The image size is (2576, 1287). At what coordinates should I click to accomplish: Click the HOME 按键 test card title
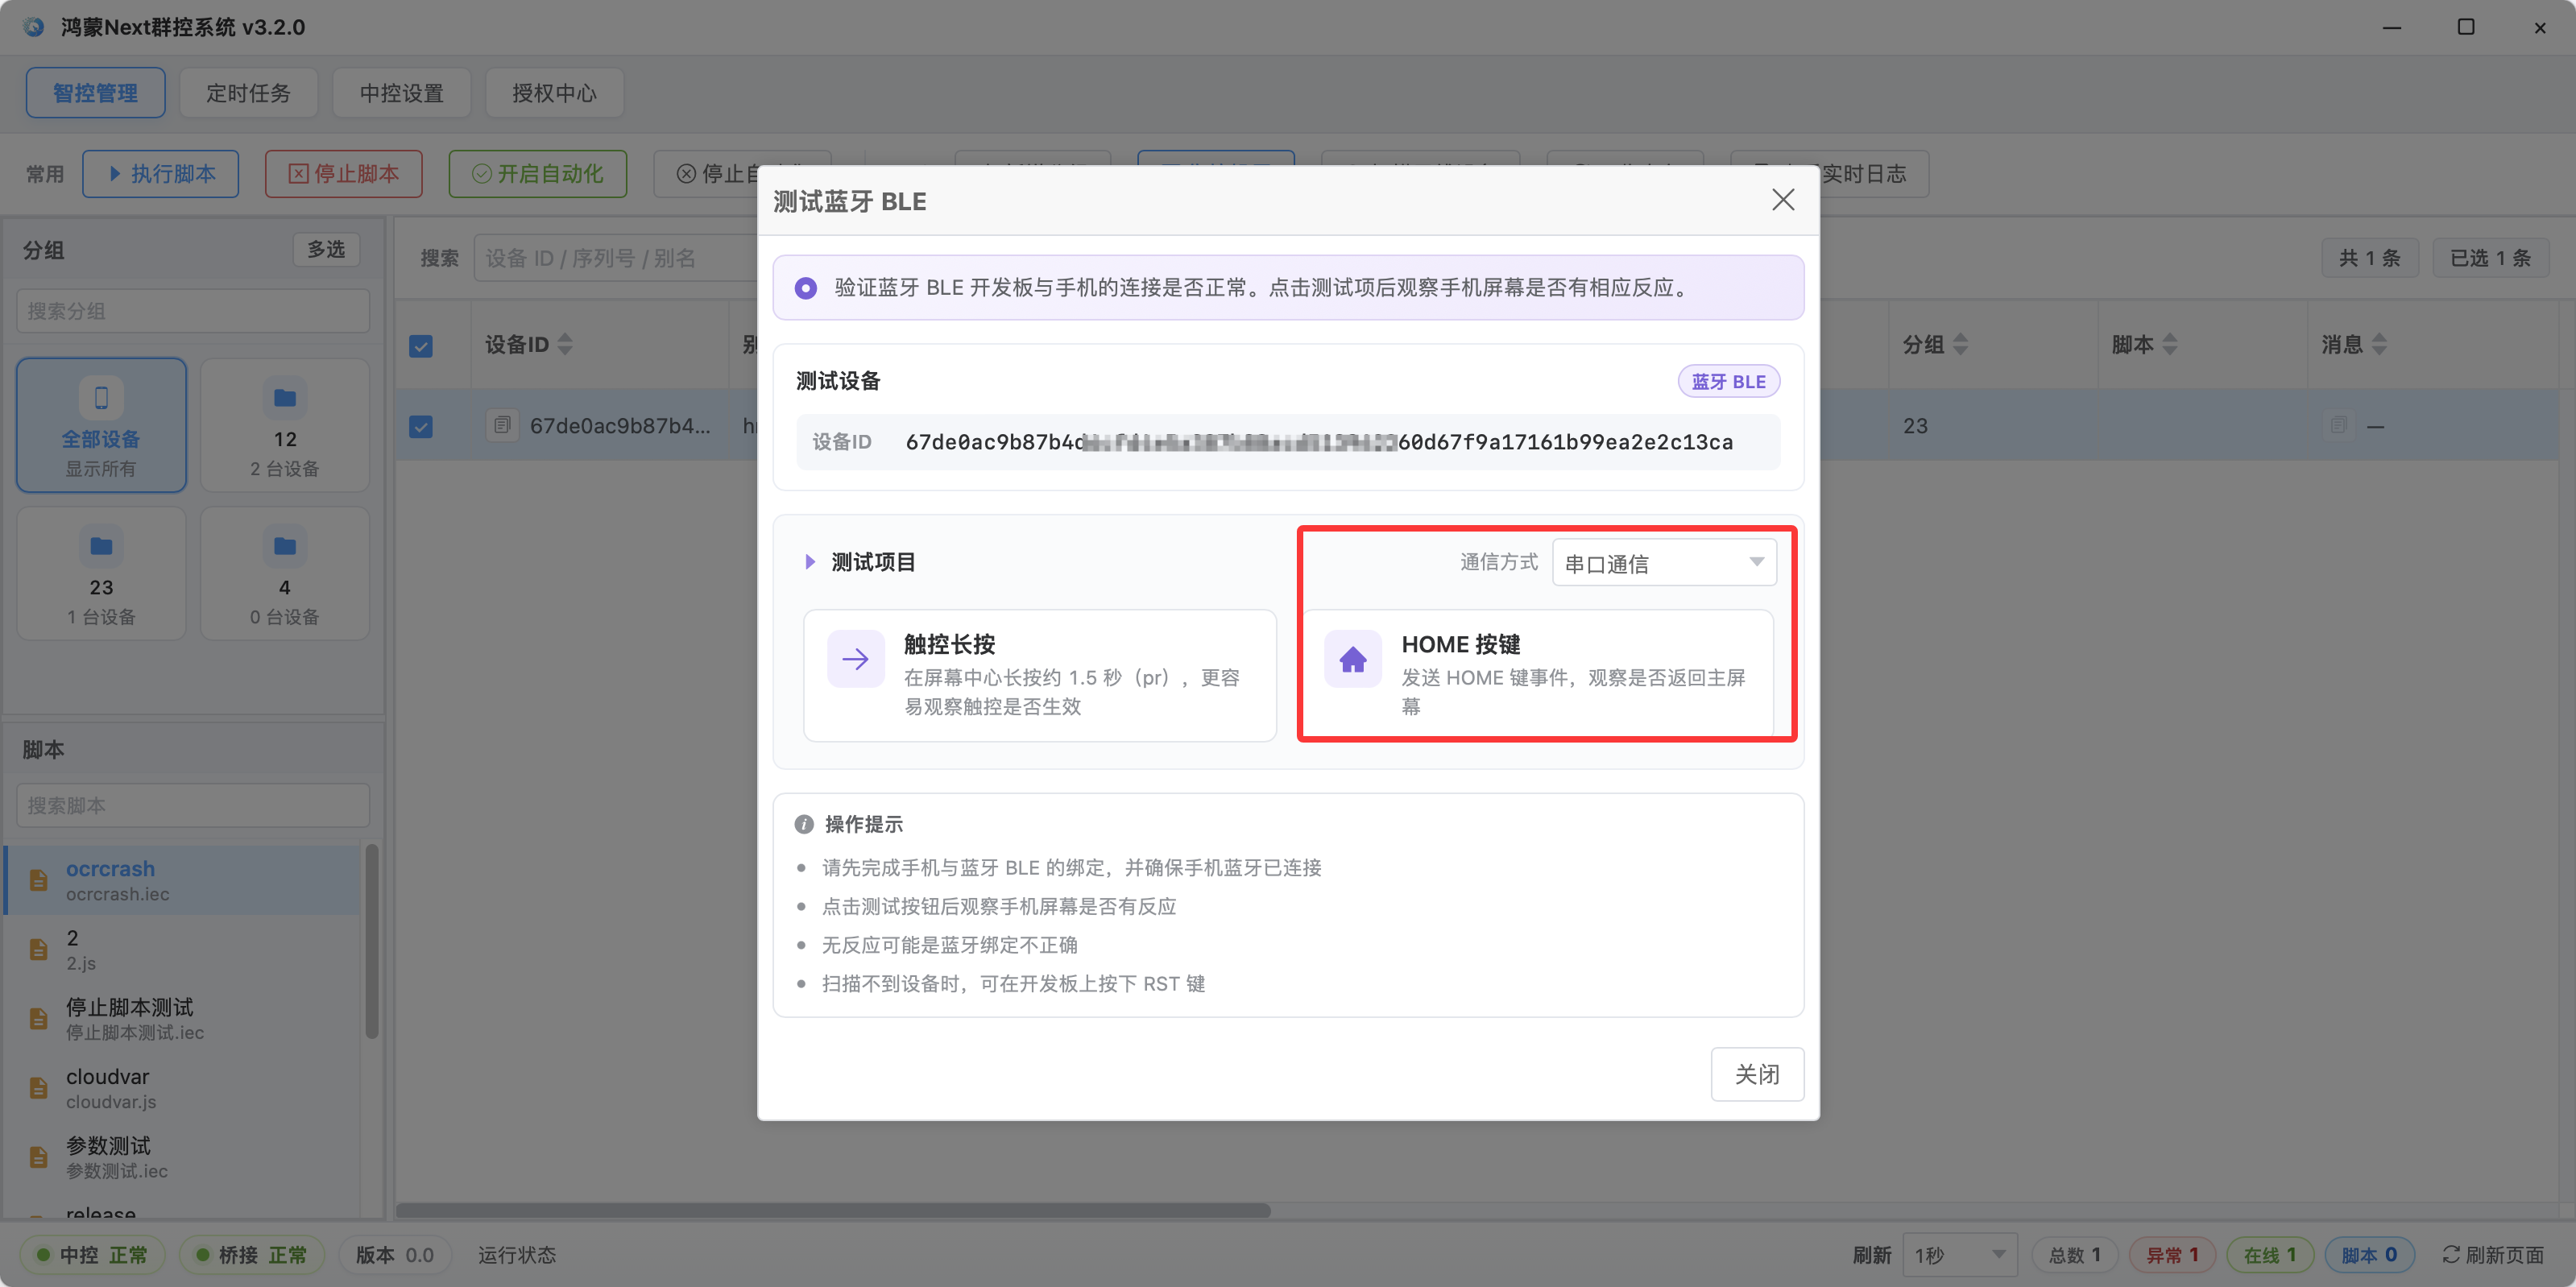click(1461, 645)
